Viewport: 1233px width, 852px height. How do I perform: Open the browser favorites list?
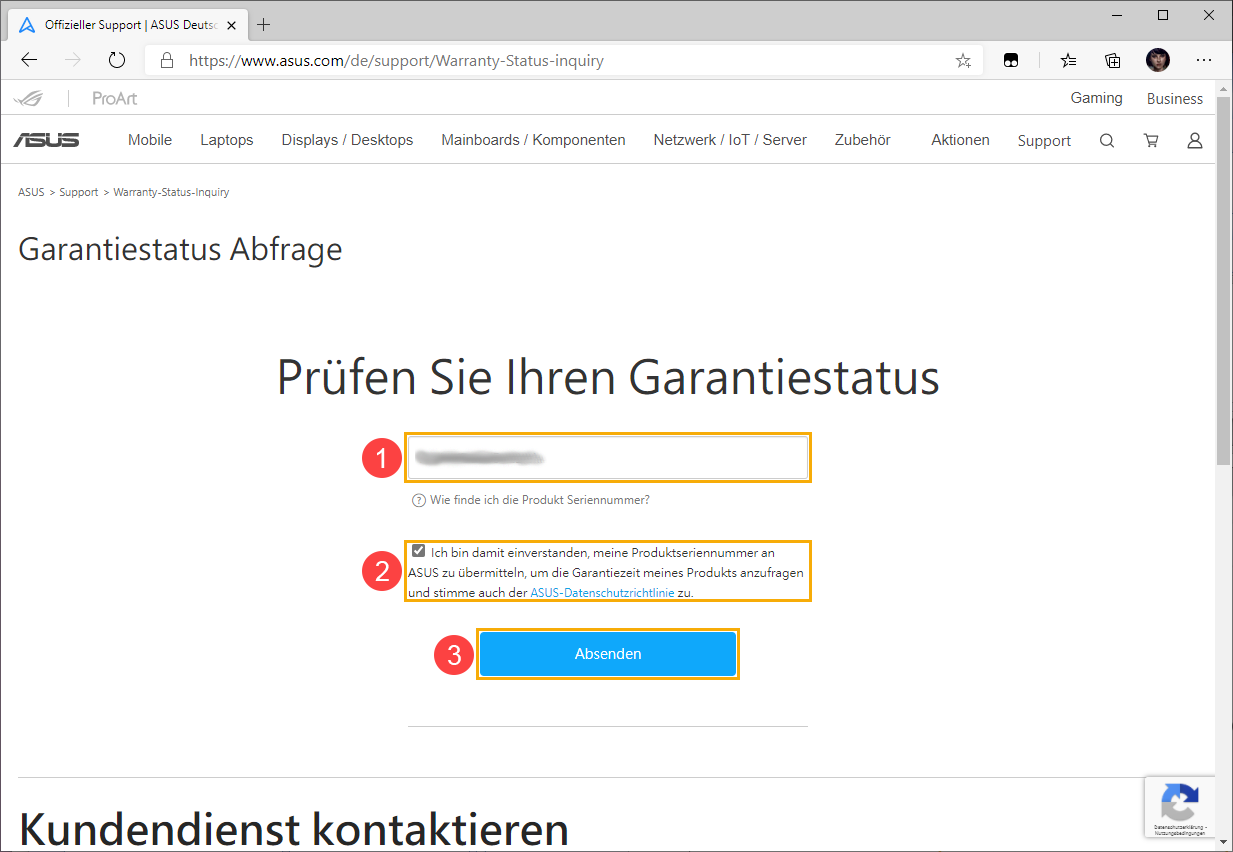pos(1069,60)
